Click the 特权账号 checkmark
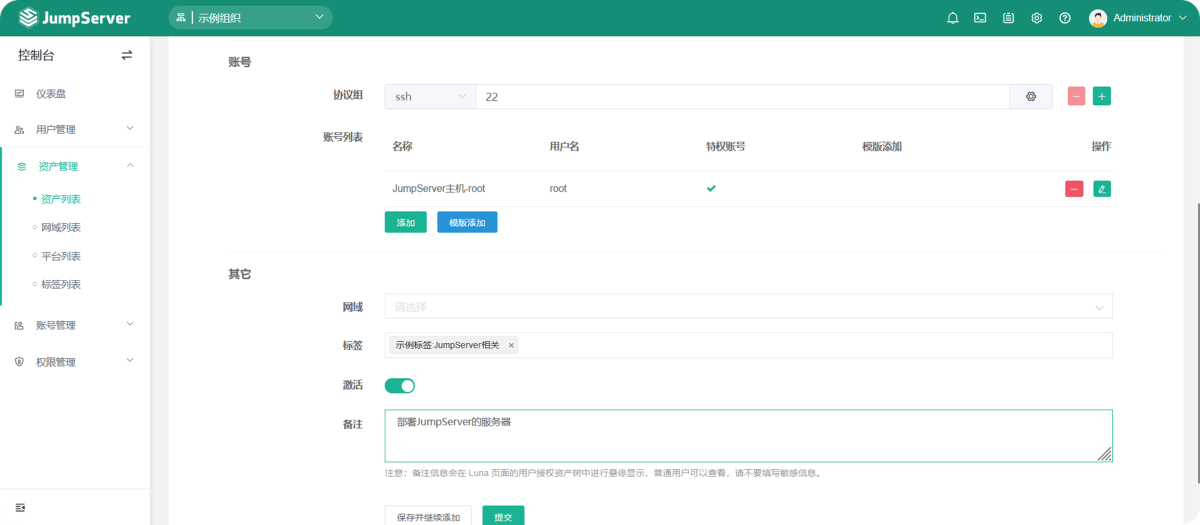 pyautogui.click(x=711, y=188)
